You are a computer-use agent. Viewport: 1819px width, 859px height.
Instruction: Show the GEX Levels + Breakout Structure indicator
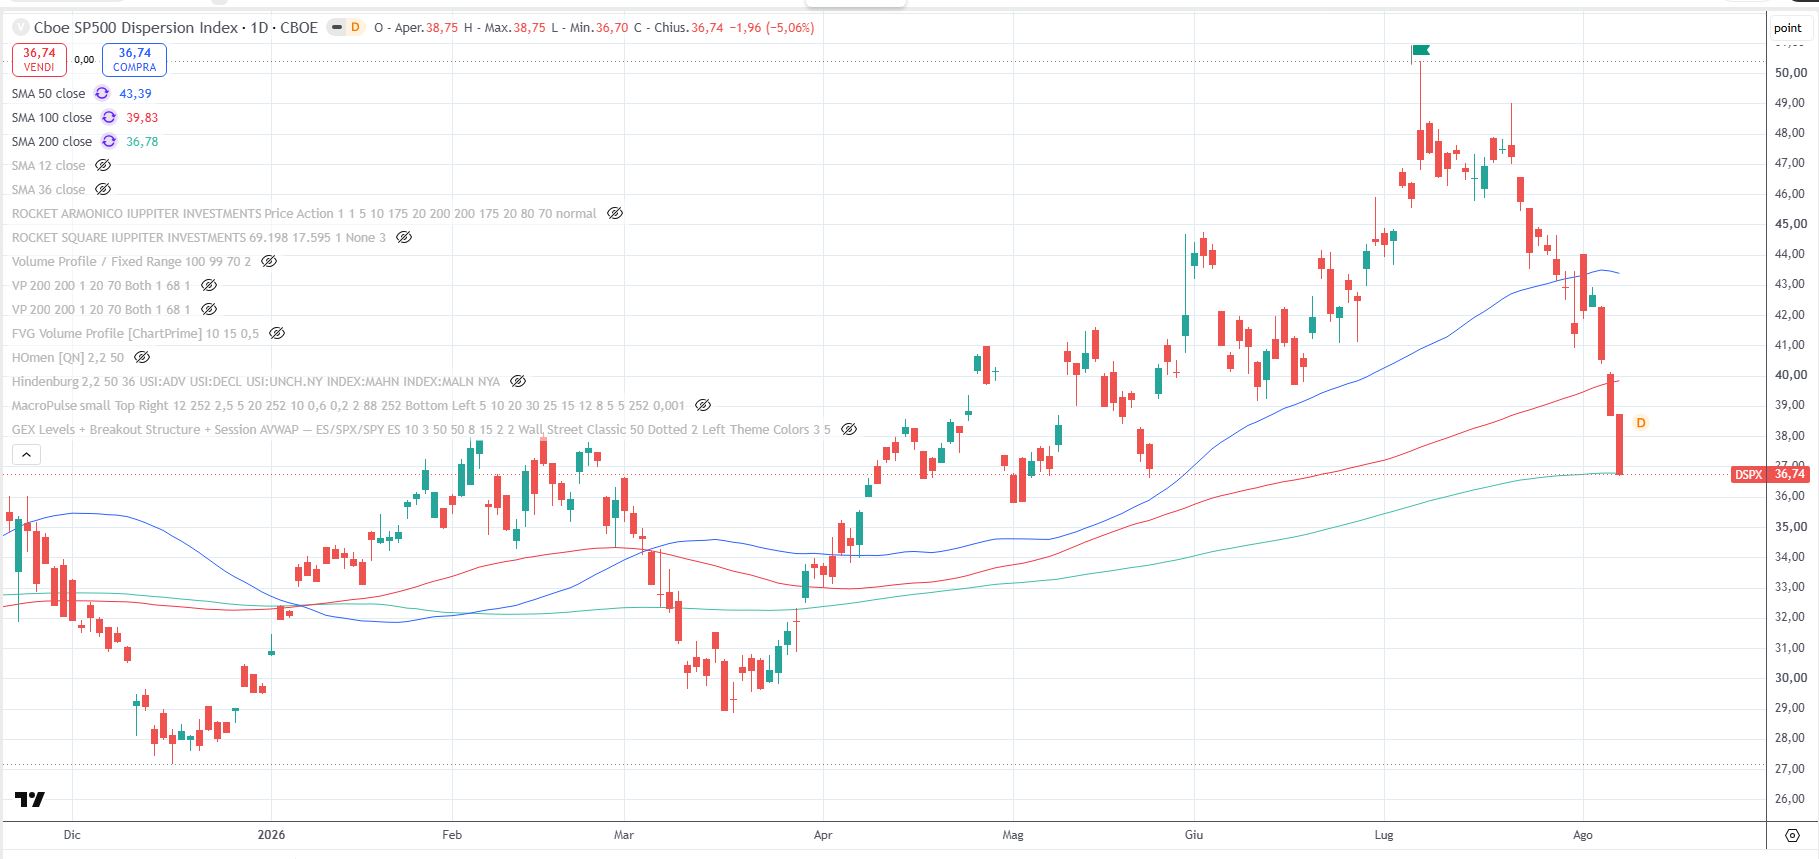849,429
